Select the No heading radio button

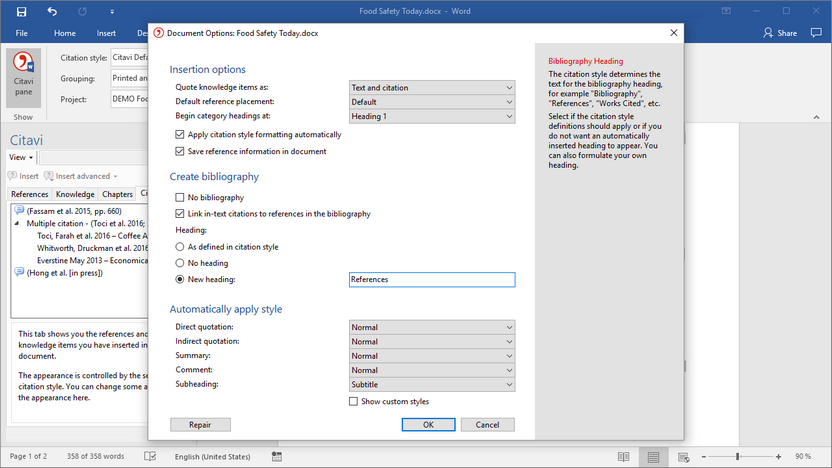point(179,263)
